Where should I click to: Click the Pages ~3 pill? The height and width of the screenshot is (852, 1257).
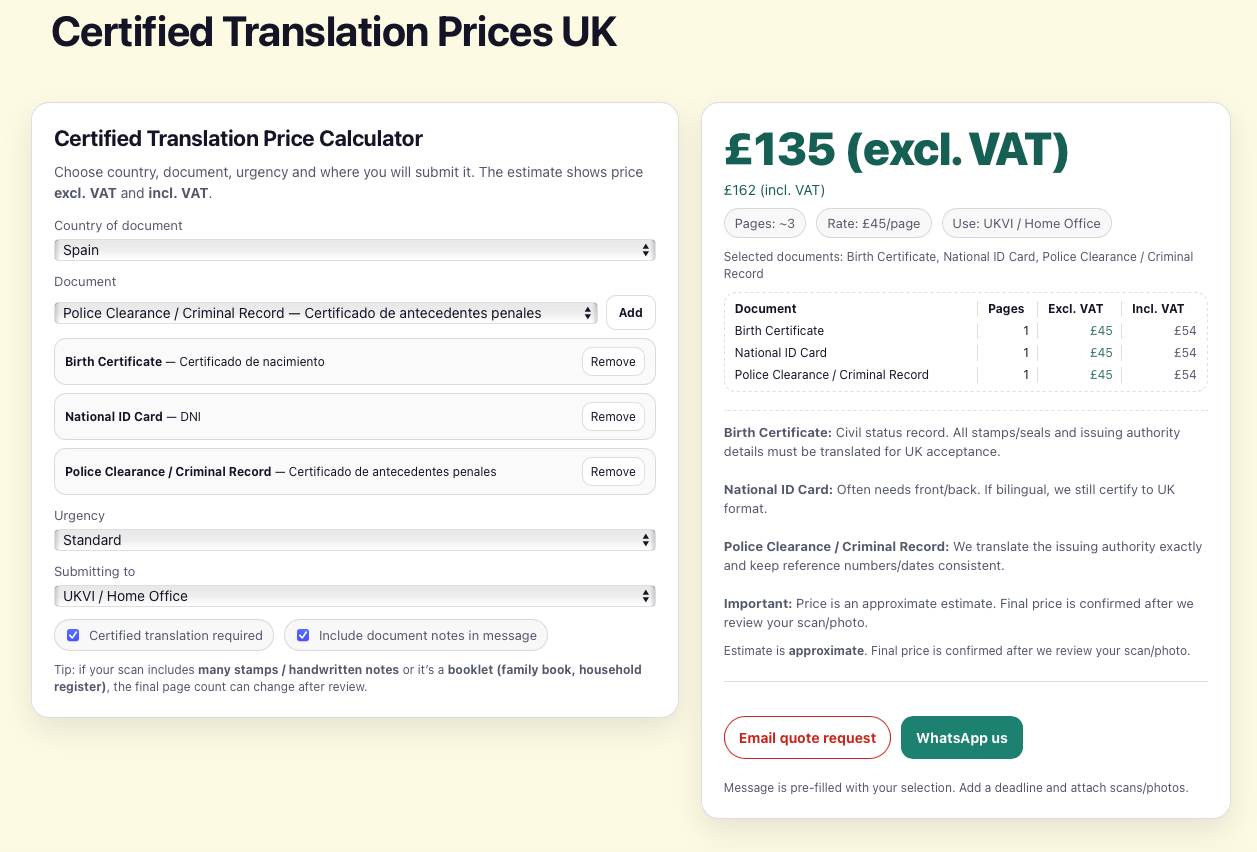[x=765, y=224]
